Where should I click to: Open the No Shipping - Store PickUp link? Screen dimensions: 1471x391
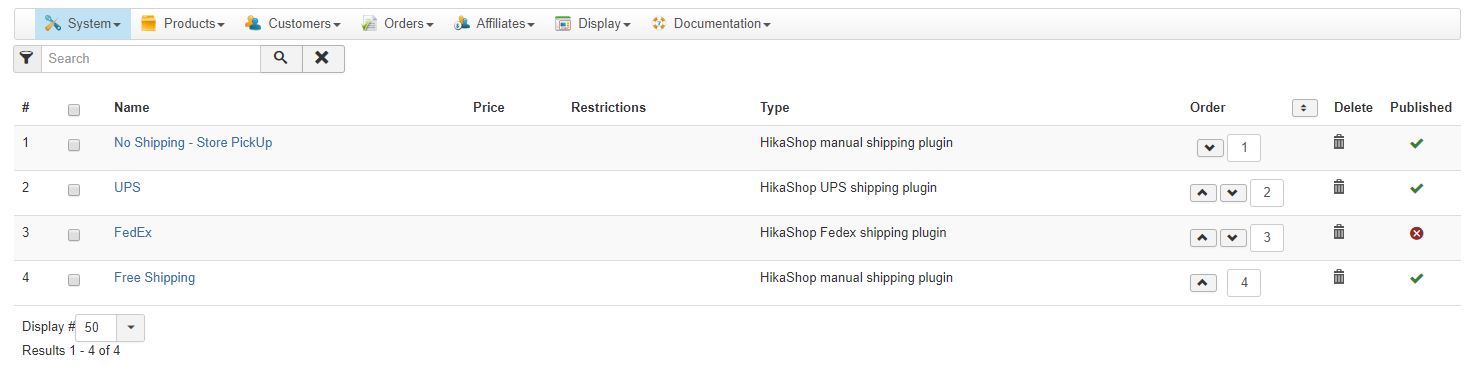click(193, 143)
